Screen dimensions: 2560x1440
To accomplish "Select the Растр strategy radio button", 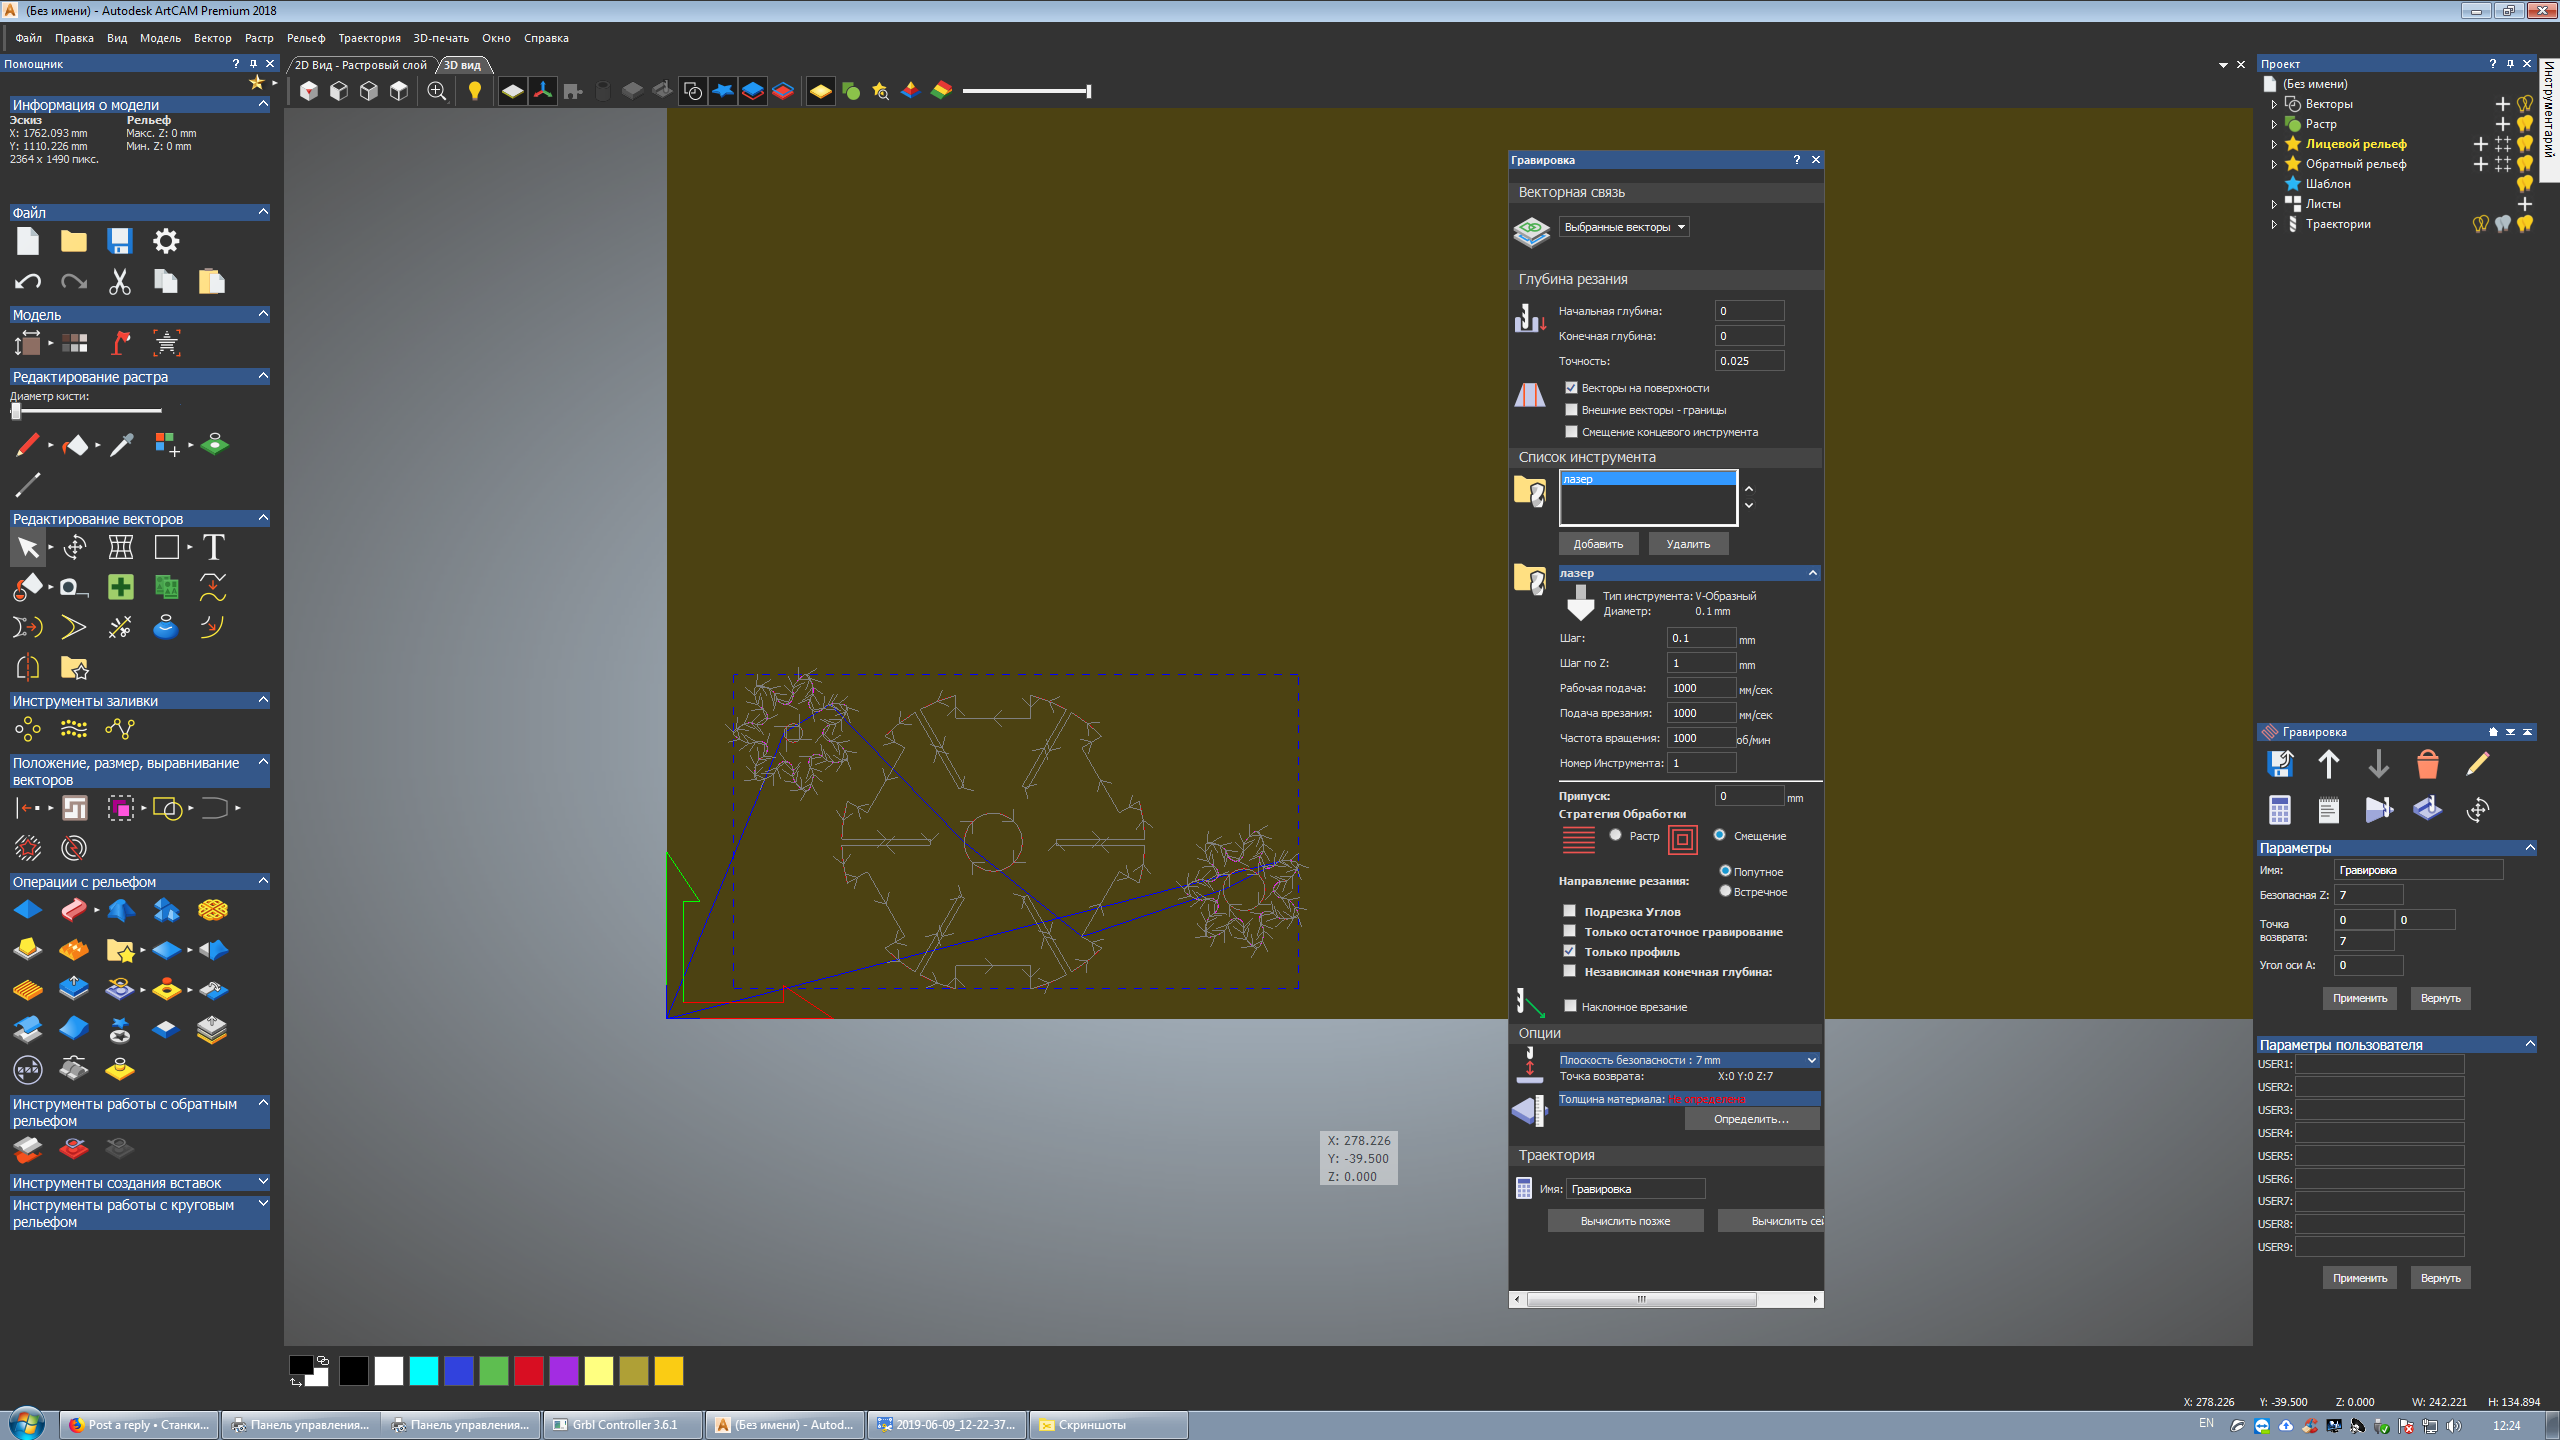I will tap(1615, 835).
